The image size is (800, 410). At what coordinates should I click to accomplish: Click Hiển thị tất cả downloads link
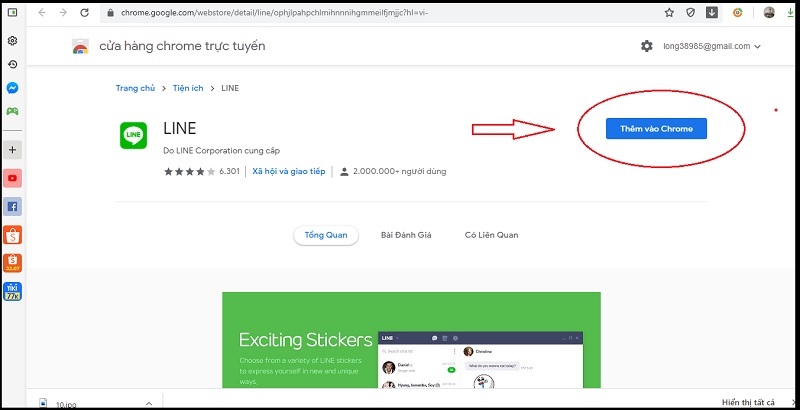pyautogui.click(x=748, y=402)
